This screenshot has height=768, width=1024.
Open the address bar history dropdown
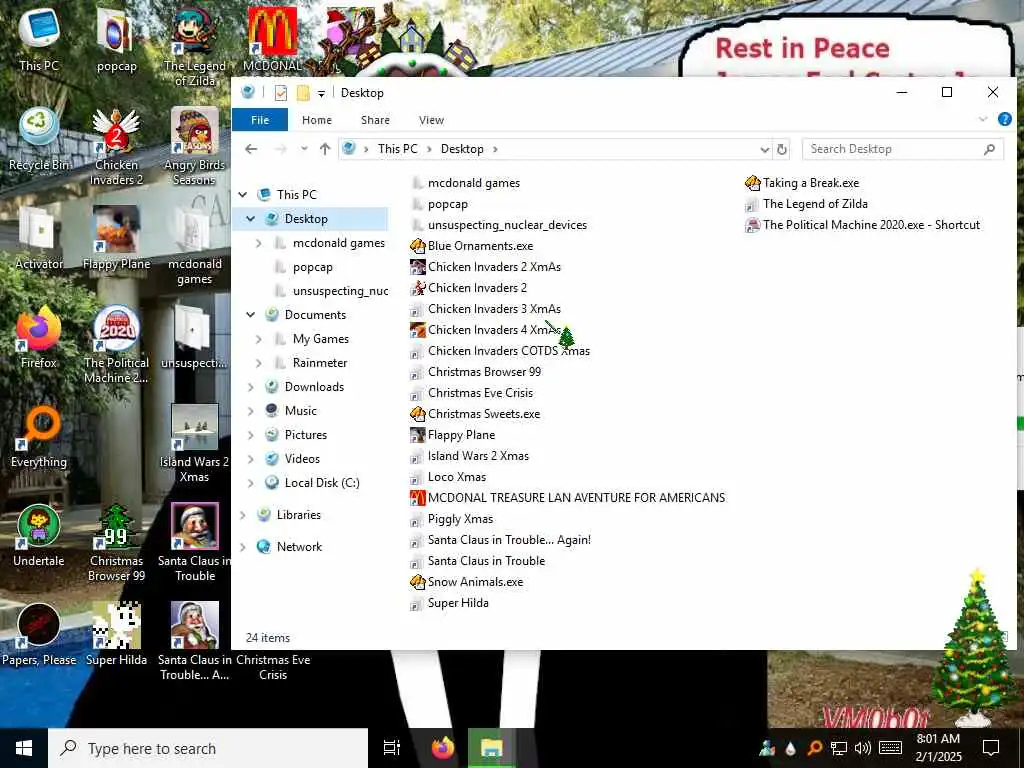coord(765,150)
